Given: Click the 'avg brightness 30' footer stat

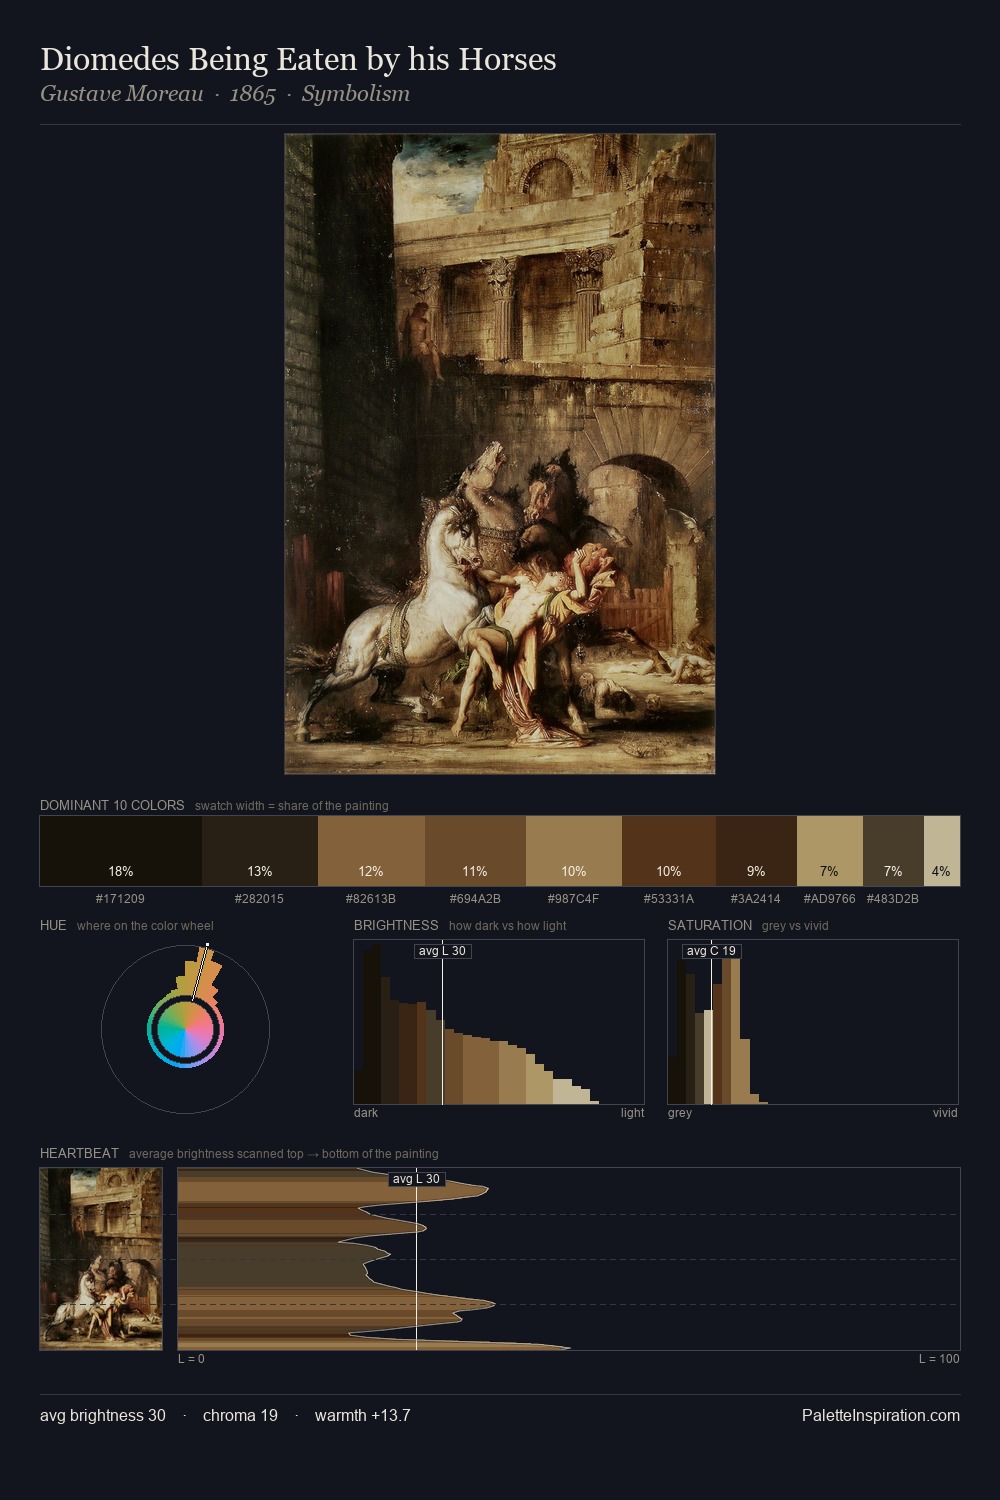Looking at the screenshot, I should pos(103,1415).
